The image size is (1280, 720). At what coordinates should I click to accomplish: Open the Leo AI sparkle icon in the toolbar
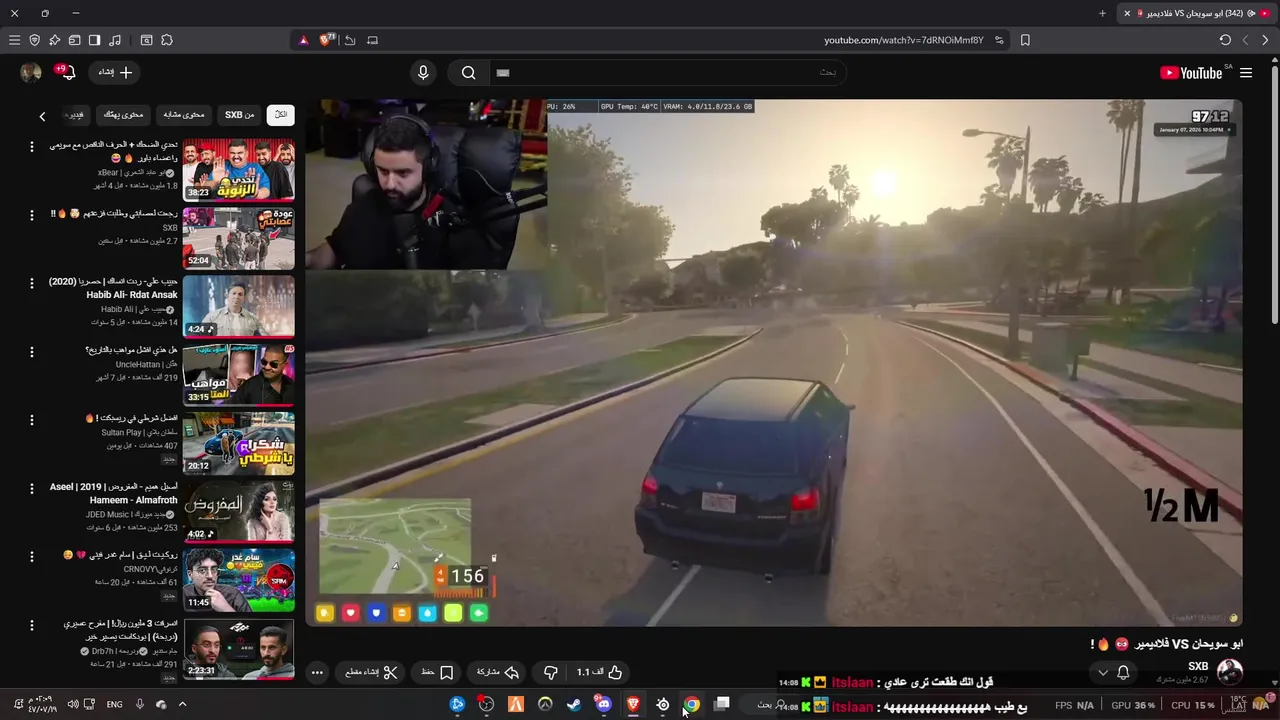point(54,40)
